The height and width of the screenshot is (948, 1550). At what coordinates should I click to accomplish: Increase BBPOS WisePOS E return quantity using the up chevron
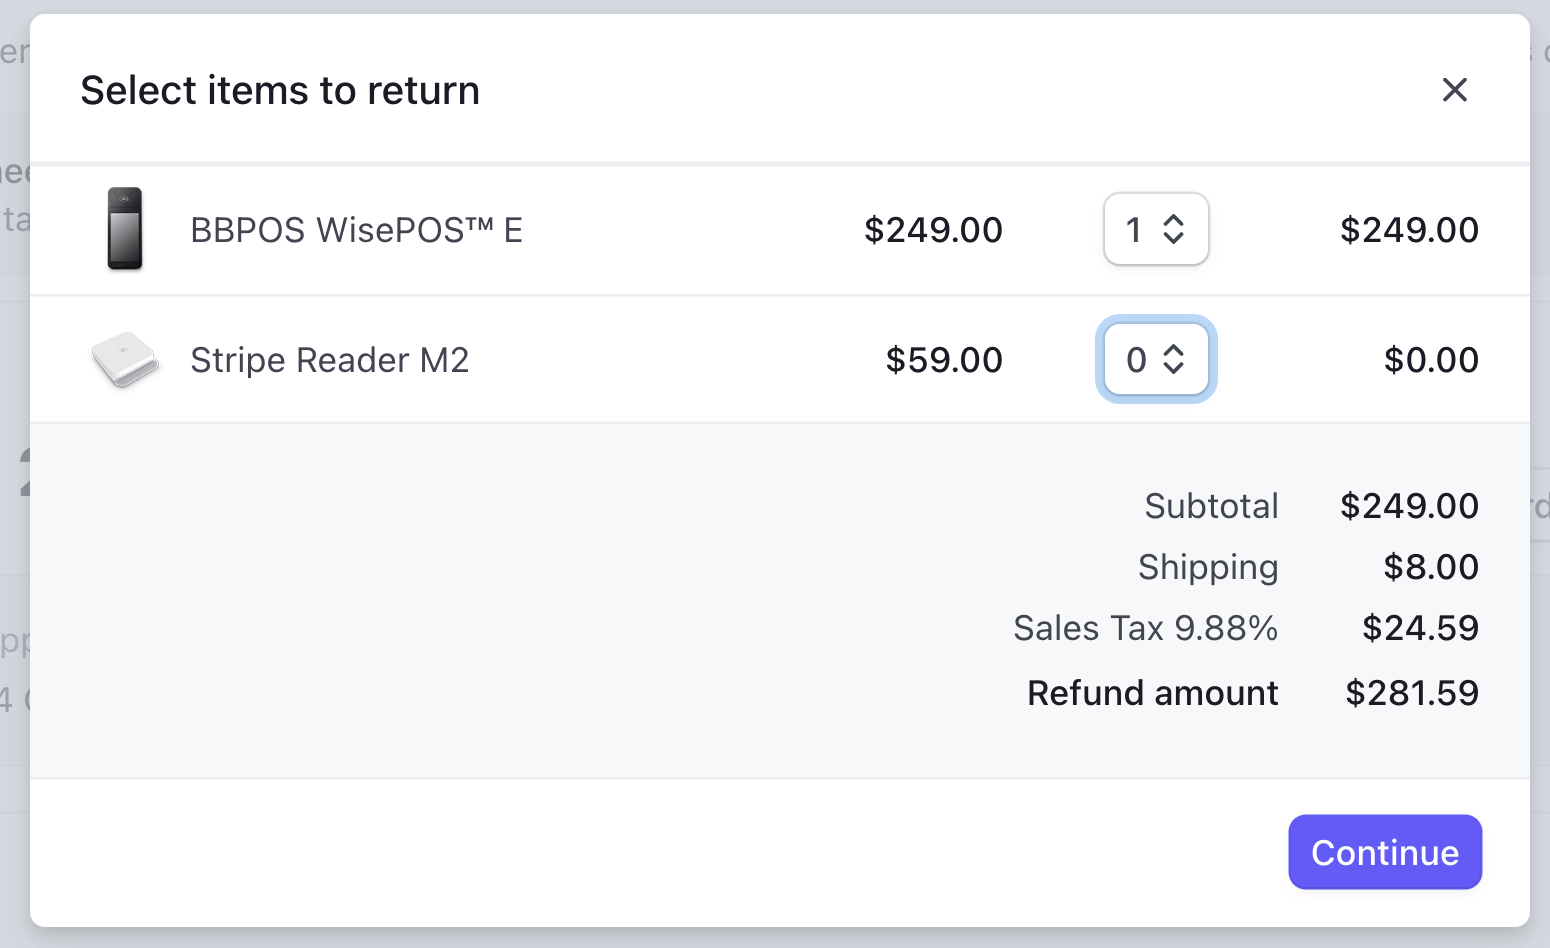coord(1174,221)
